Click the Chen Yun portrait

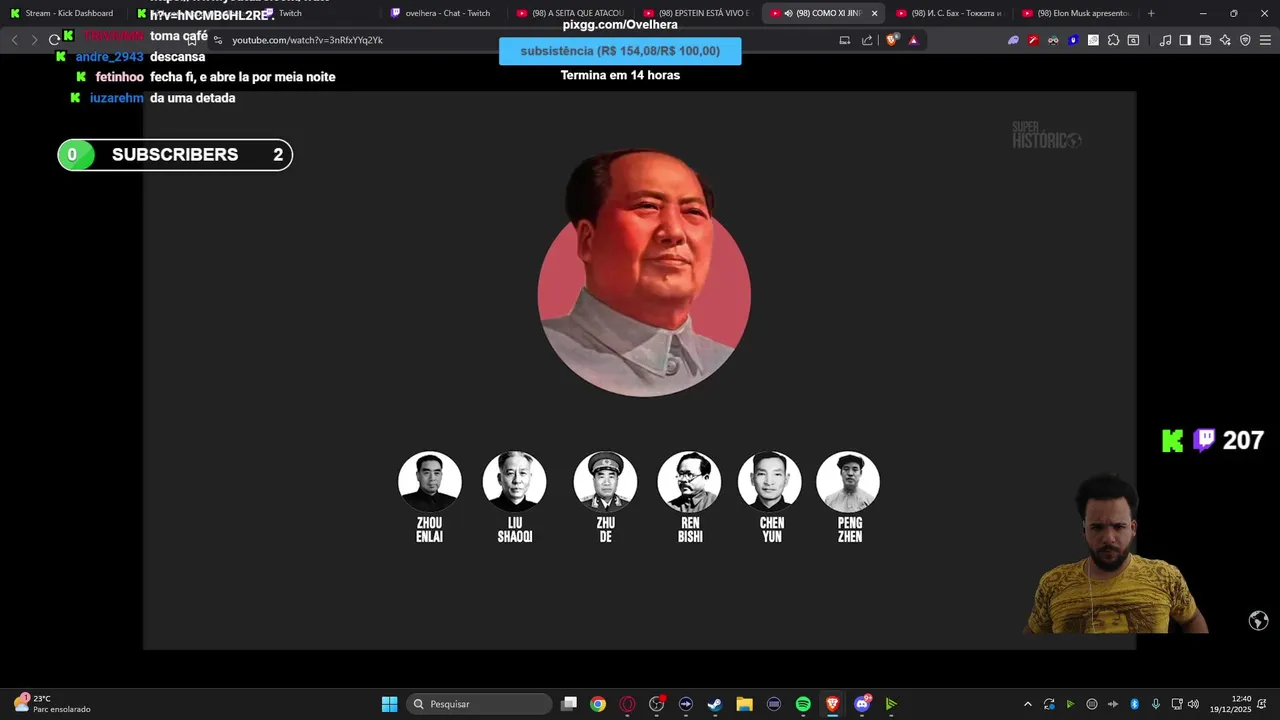[x=770, y=481]
